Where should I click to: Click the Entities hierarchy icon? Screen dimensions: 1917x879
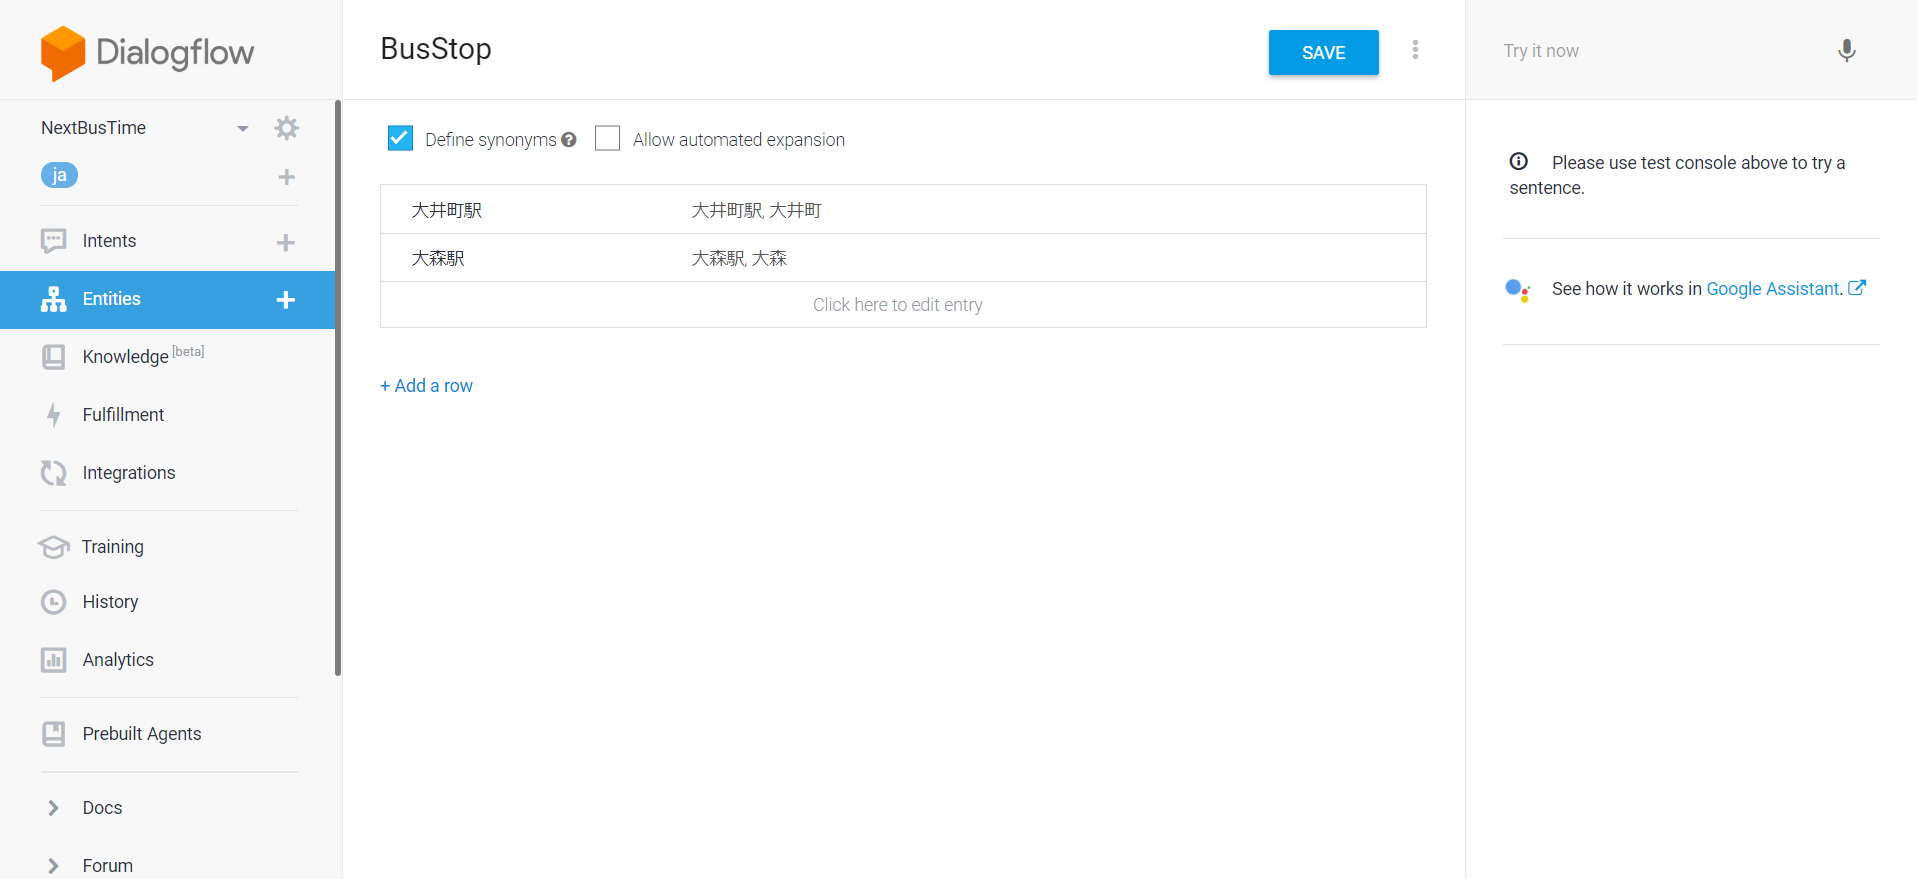54,299
